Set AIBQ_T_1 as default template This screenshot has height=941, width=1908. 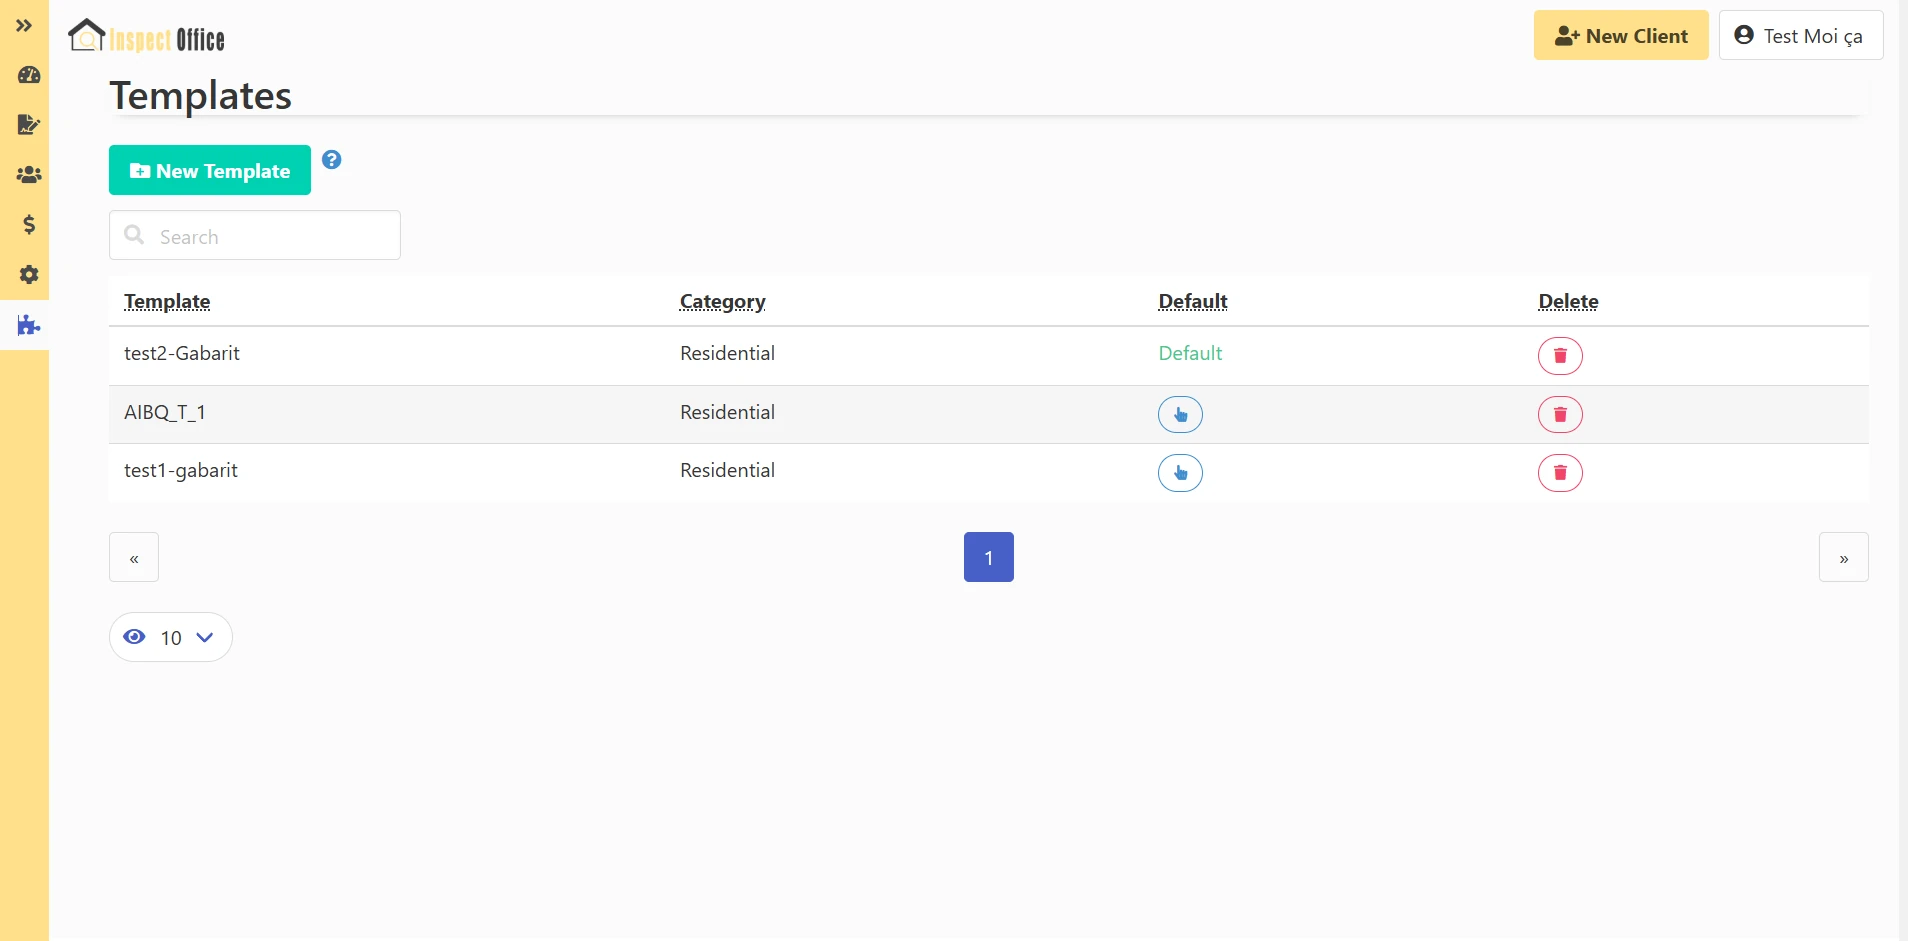[1180, 415]
